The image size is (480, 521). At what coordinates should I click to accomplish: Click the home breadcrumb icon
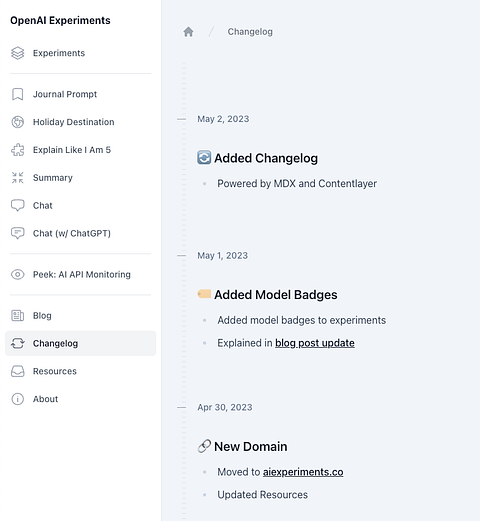click(x=188, y=32)
